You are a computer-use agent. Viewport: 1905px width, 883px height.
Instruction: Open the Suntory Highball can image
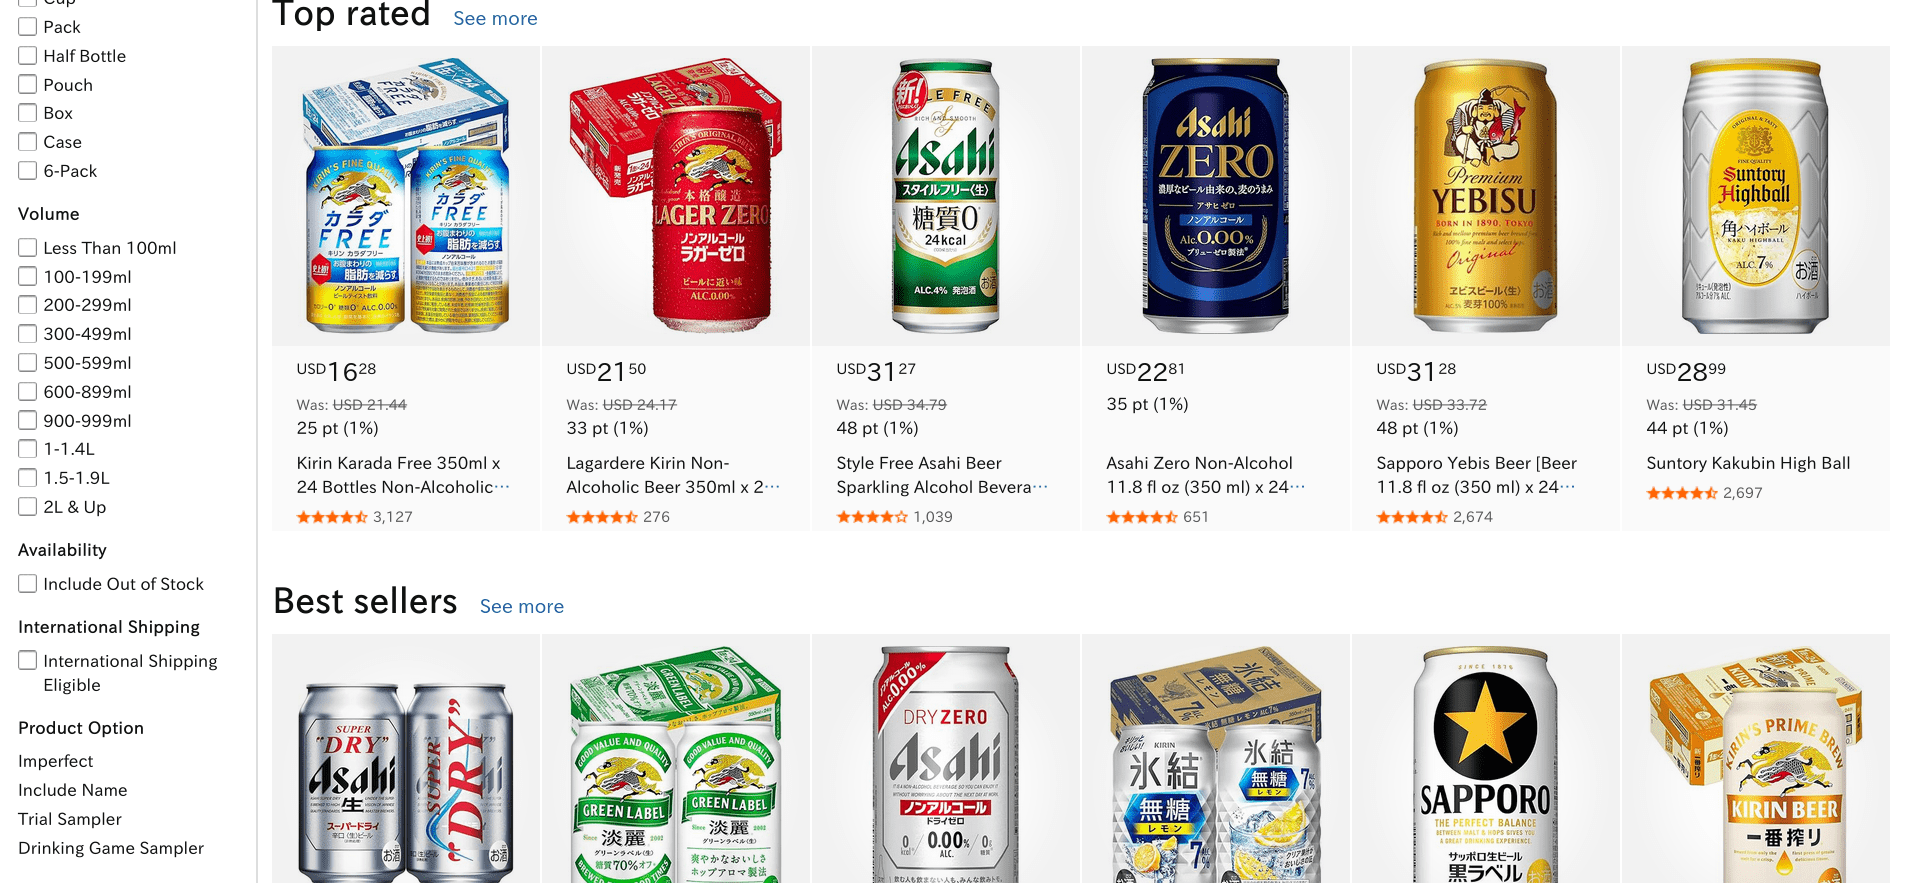(1756, 196)
